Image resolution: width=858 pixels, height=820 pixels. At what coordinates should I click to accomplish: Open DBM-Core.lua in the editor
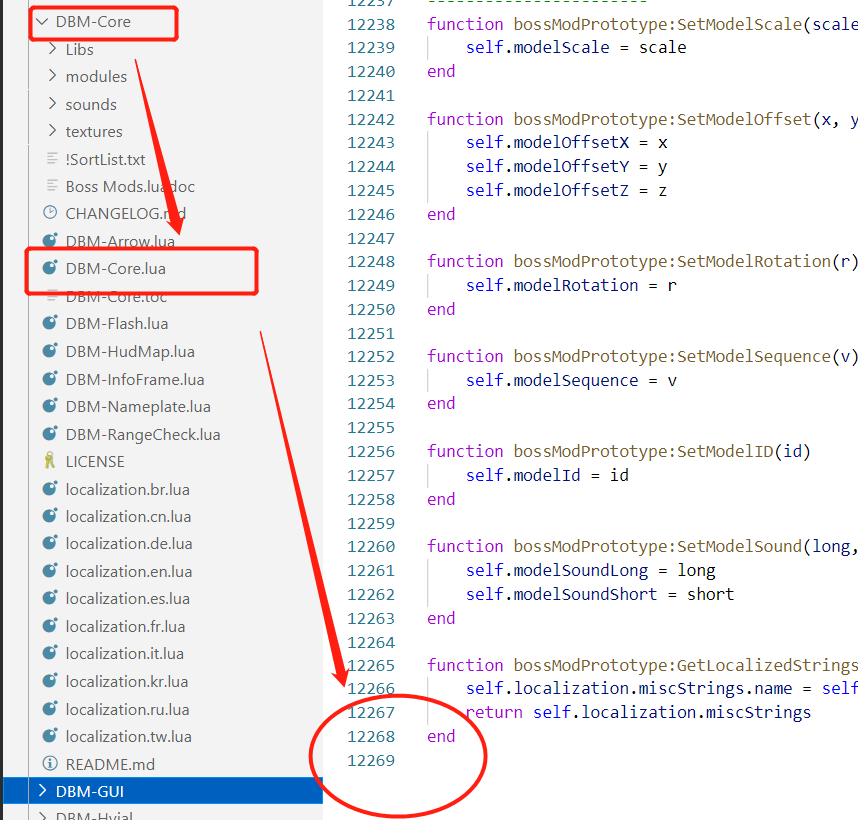[x=115, y=268]
